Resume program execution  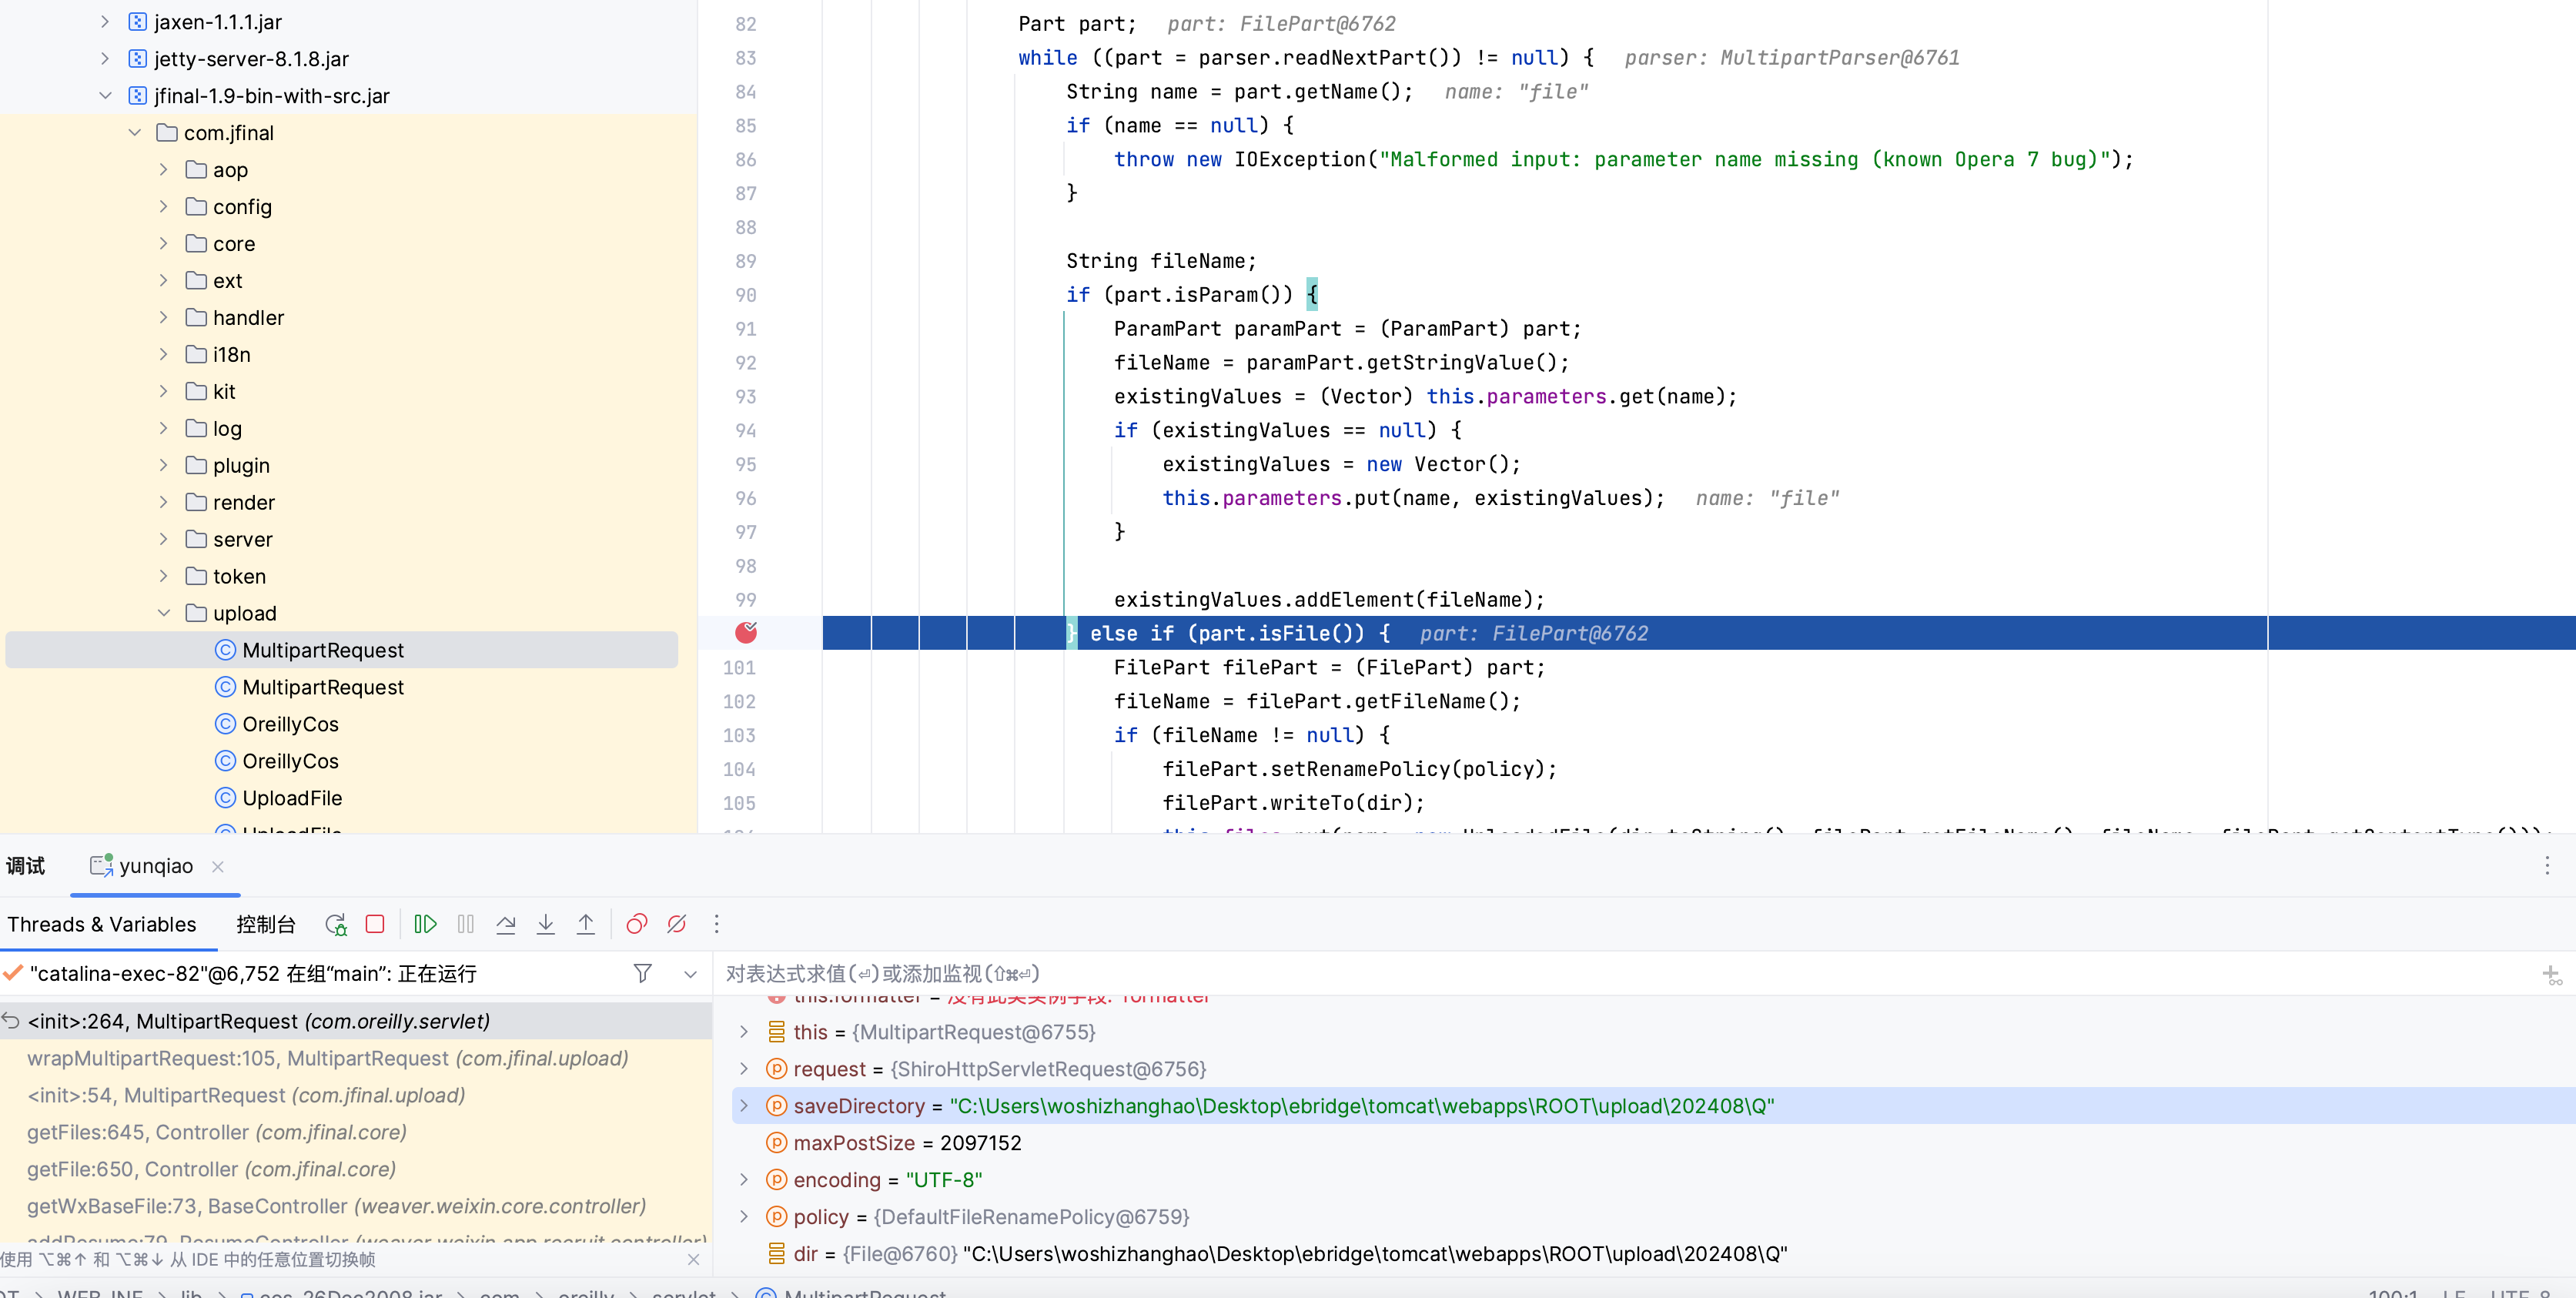[425, 924]
